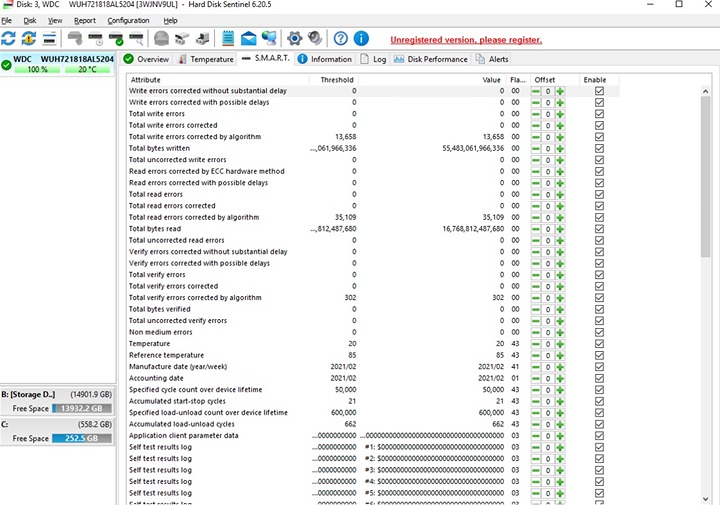
Task: Click the blue info About toolbar icon
Action: (361, 39)
